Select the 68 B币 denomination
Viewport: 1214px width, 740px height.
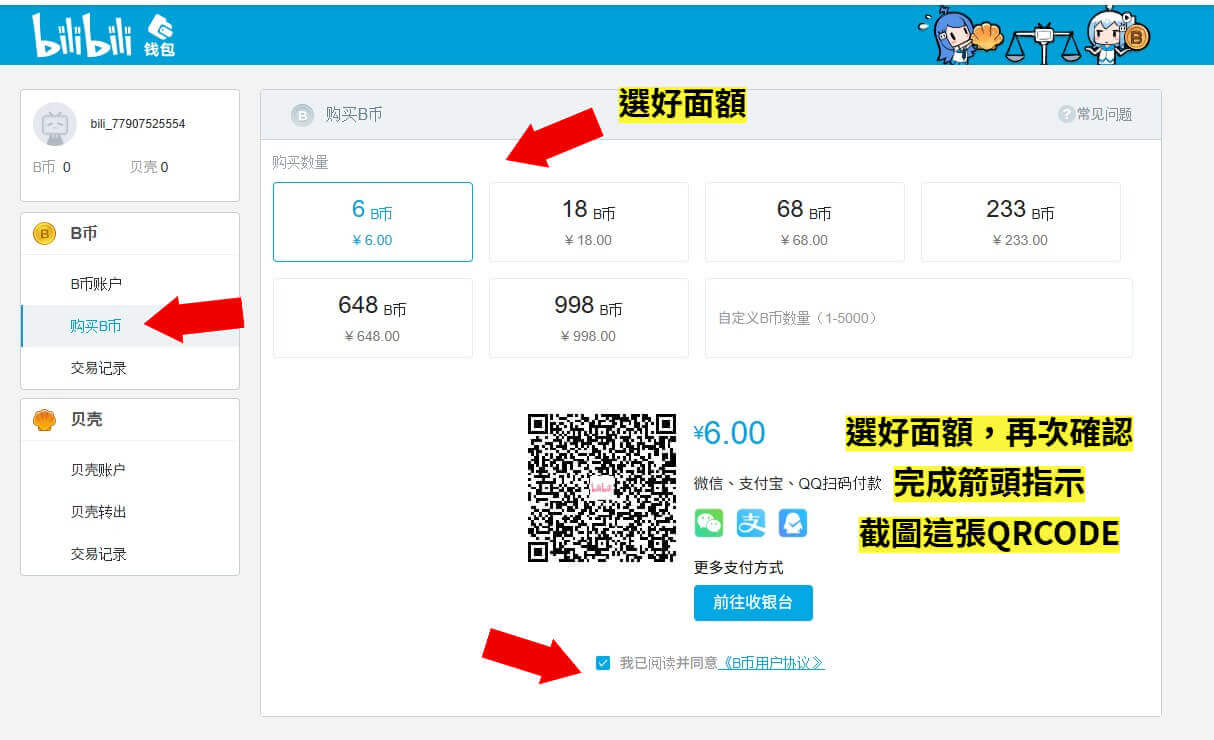(804, 221)
